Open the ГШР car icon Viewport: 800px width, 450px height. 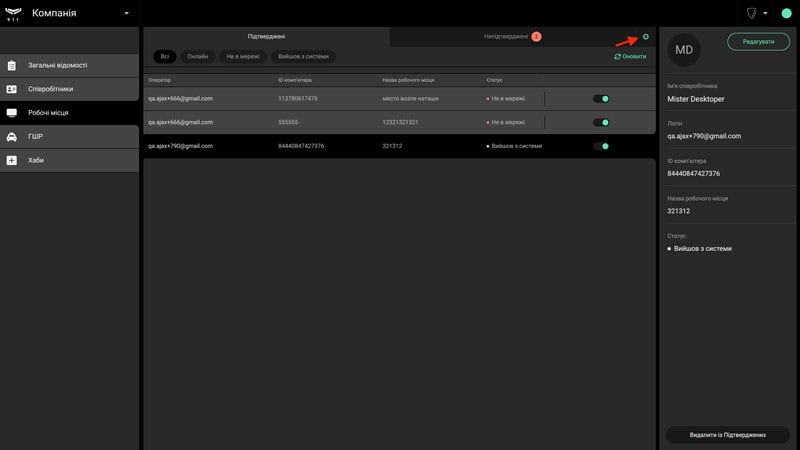[12, 137]
